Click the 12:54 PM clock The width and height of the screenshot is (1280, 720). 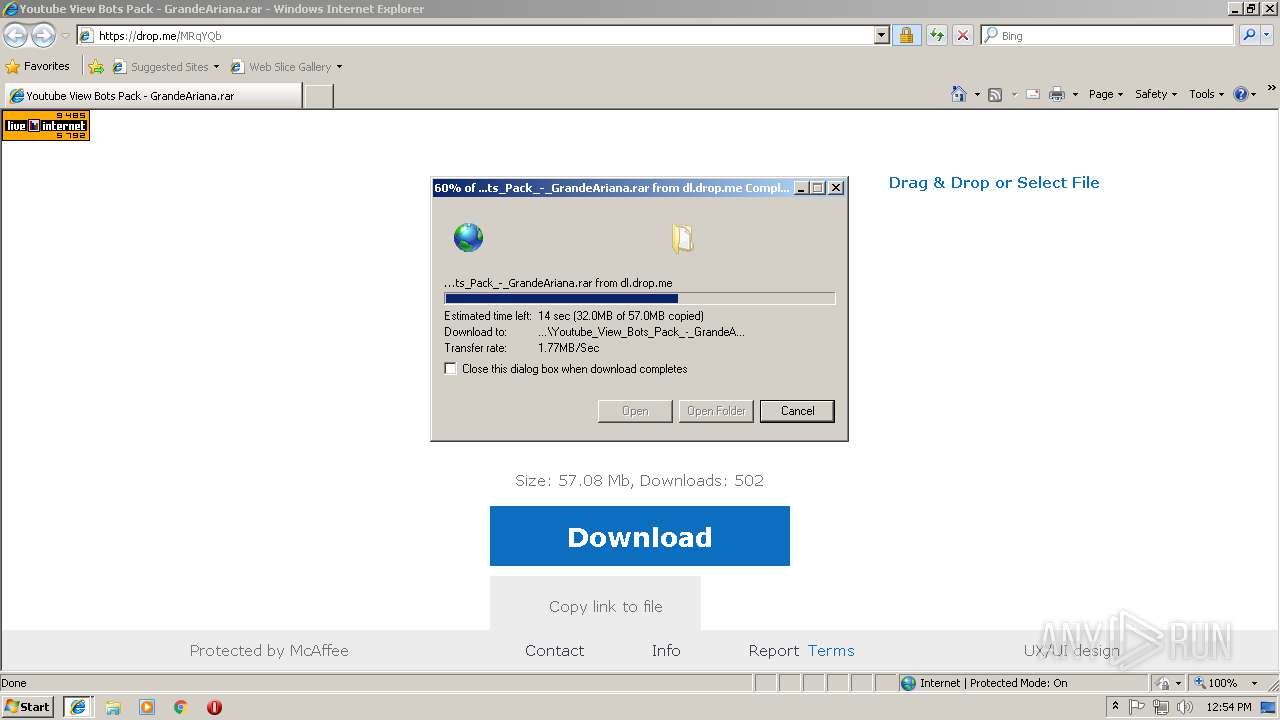pyautogui.click(x=1229, y=707)
